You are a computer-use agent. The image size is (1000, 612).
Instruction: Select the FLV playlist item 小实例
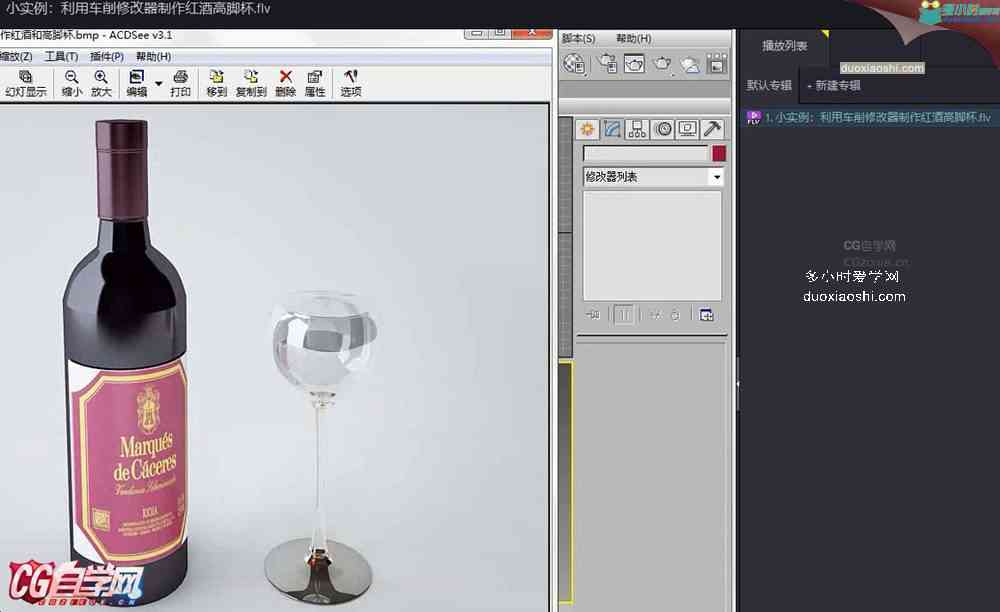pos(870,117)
